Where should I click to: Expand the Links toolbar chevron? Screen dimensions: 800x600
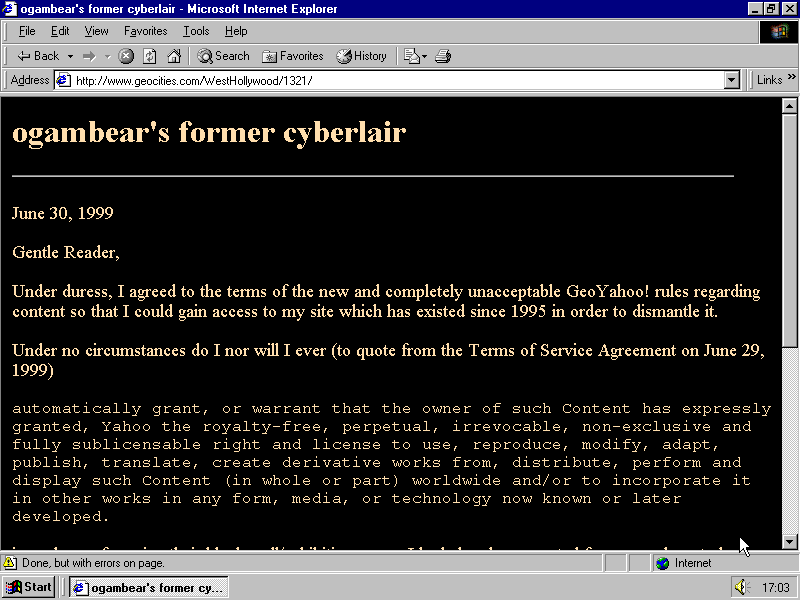791,77
